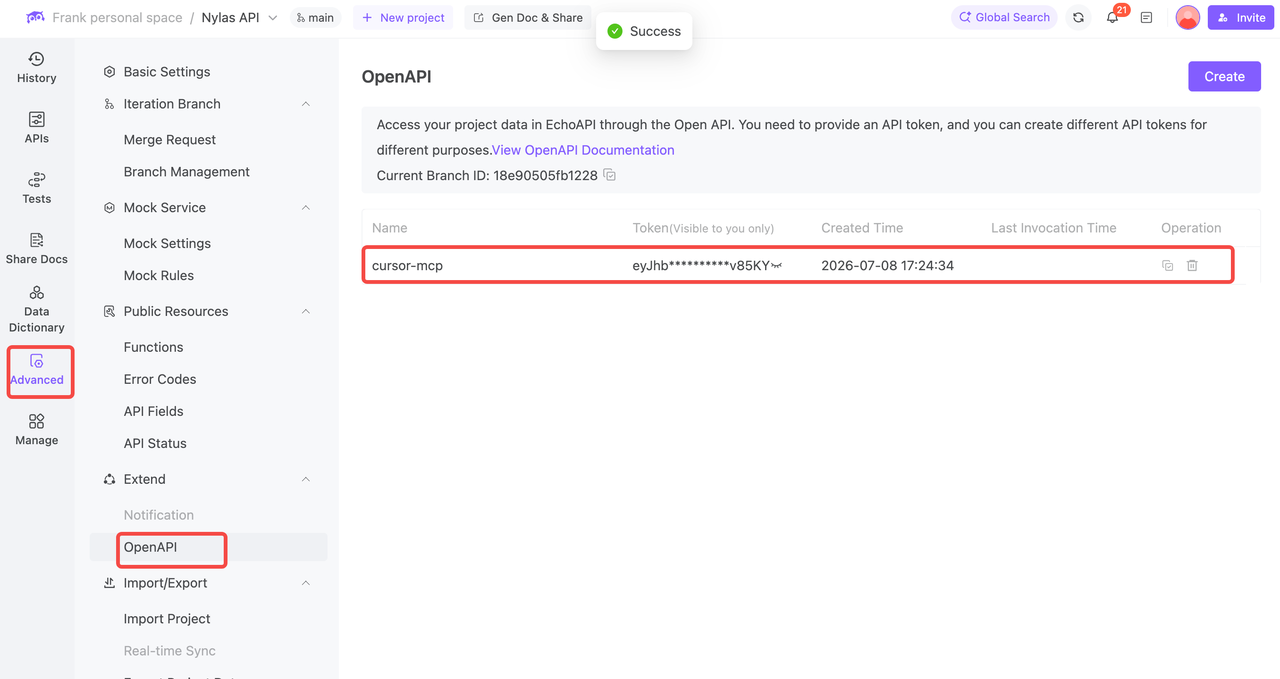Open the main branch selector
Viewport: 1280px width, 679px height.
click(x=315, y=18)
